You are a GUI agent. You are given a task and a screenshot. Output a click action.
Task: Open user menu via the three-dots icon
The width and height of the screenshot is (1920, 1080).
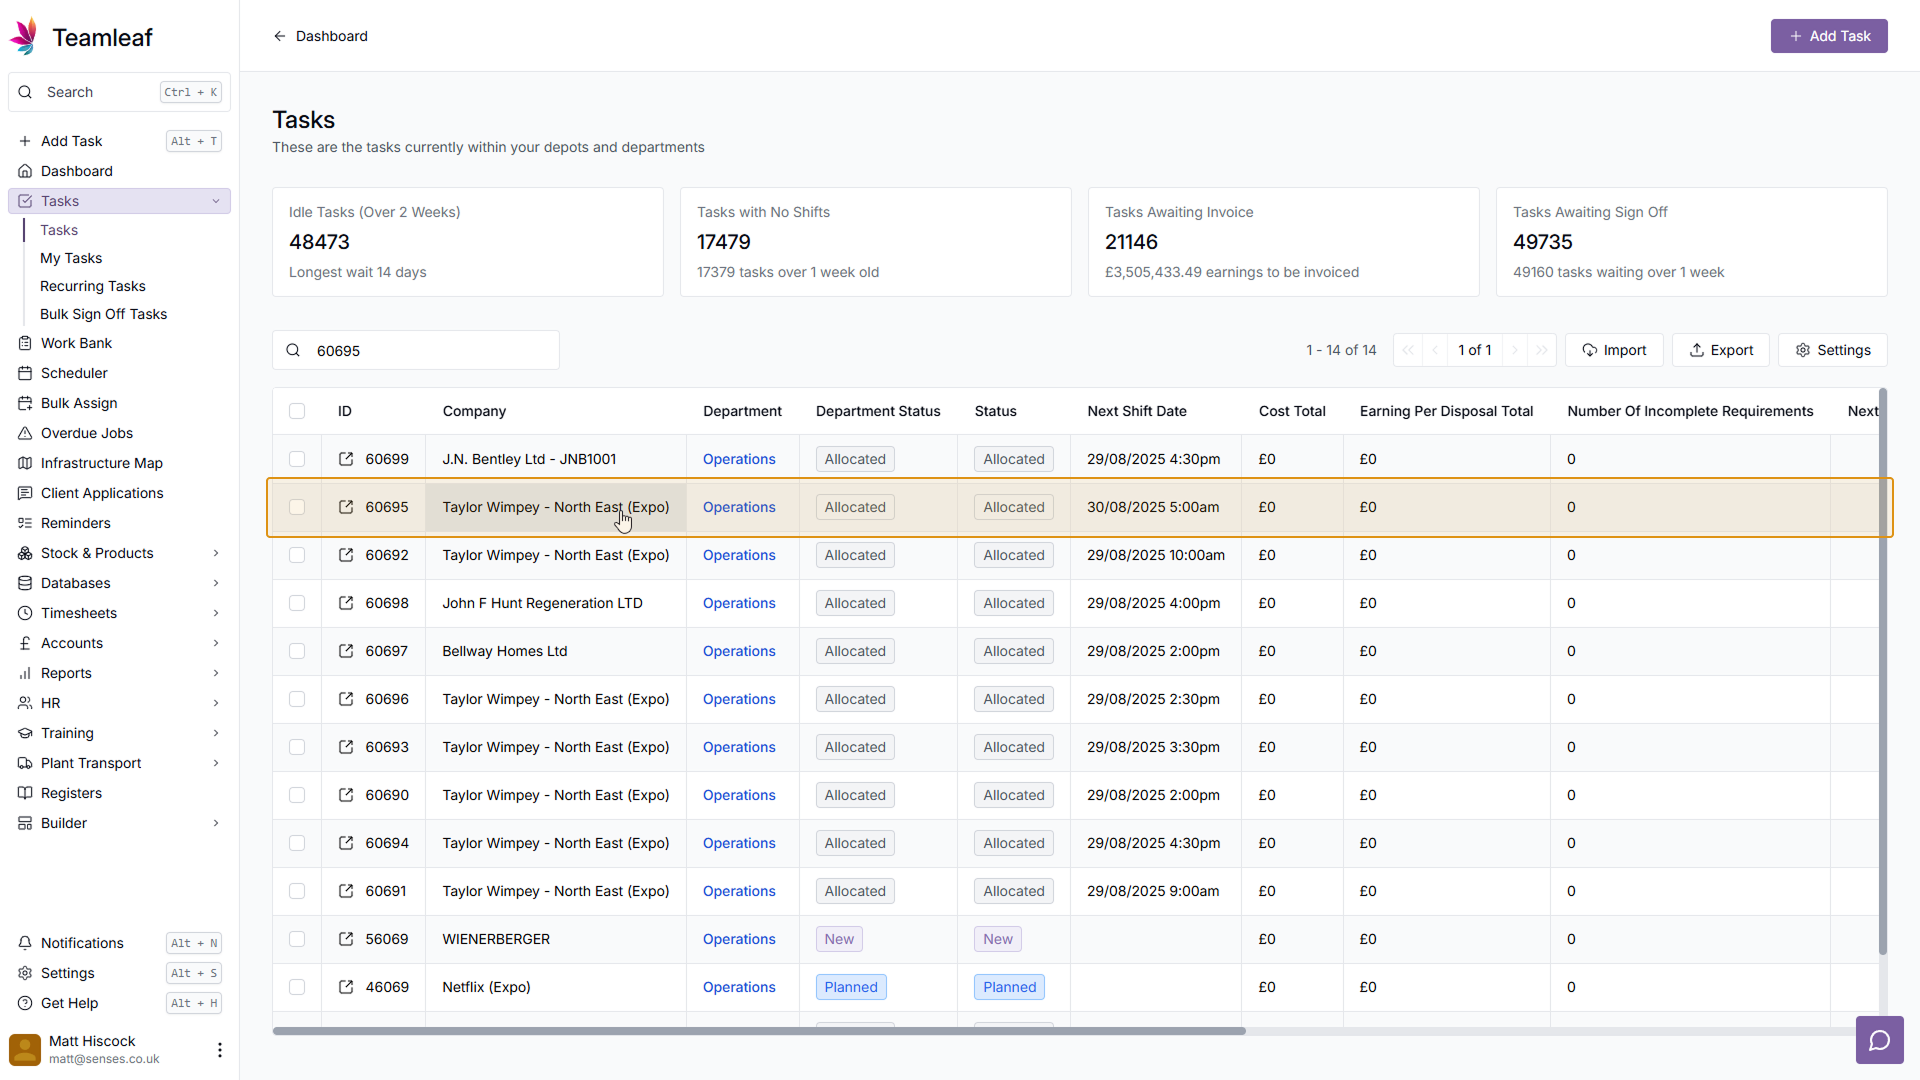[x=220, y=1049]
